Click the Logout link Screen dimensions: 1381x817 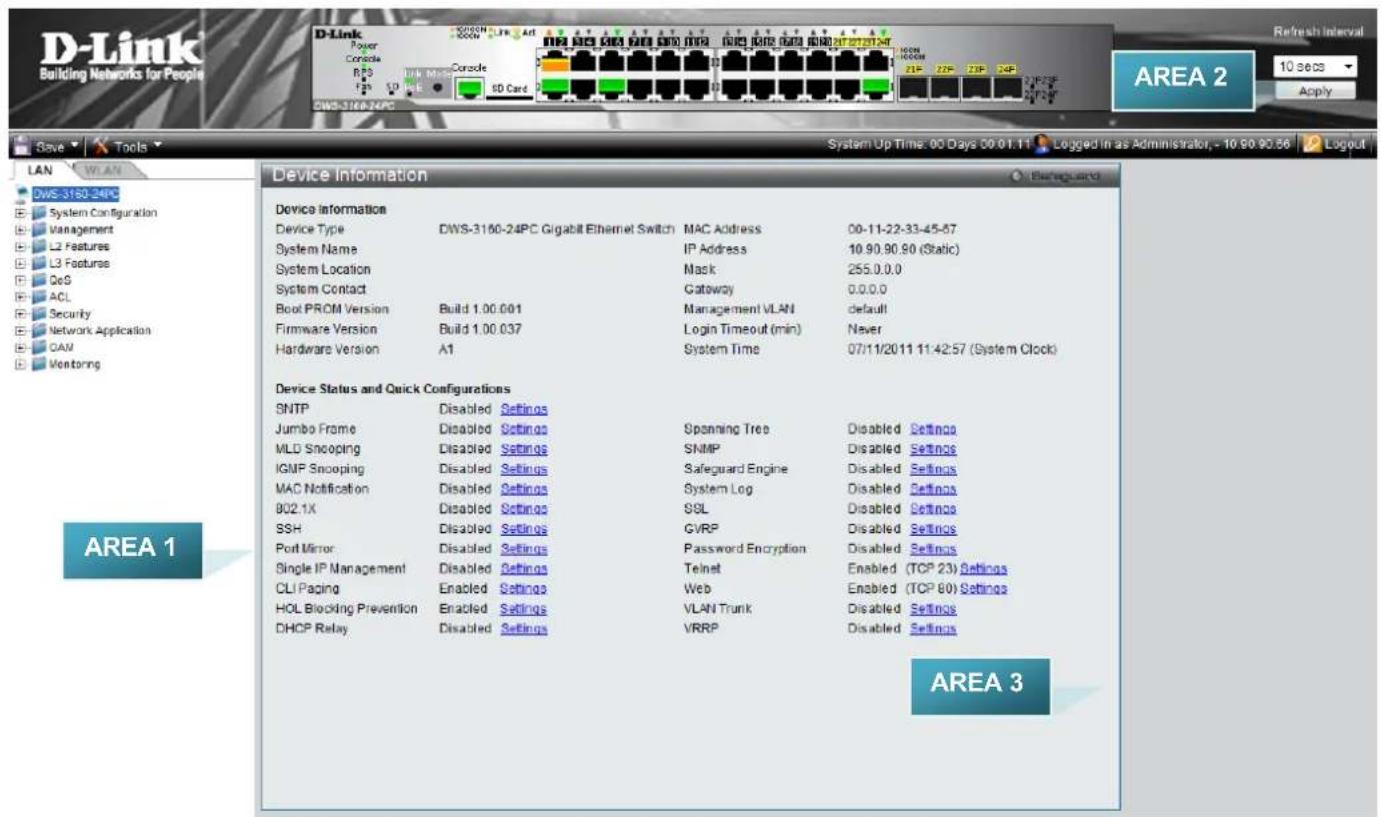coord(1345,146)
